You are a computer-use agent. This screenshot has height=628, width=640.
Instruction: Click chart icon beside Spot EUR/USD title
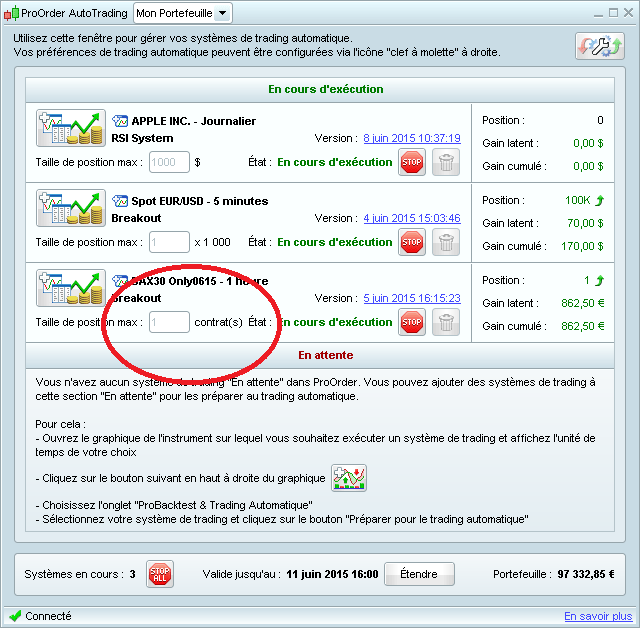point(120,201)
